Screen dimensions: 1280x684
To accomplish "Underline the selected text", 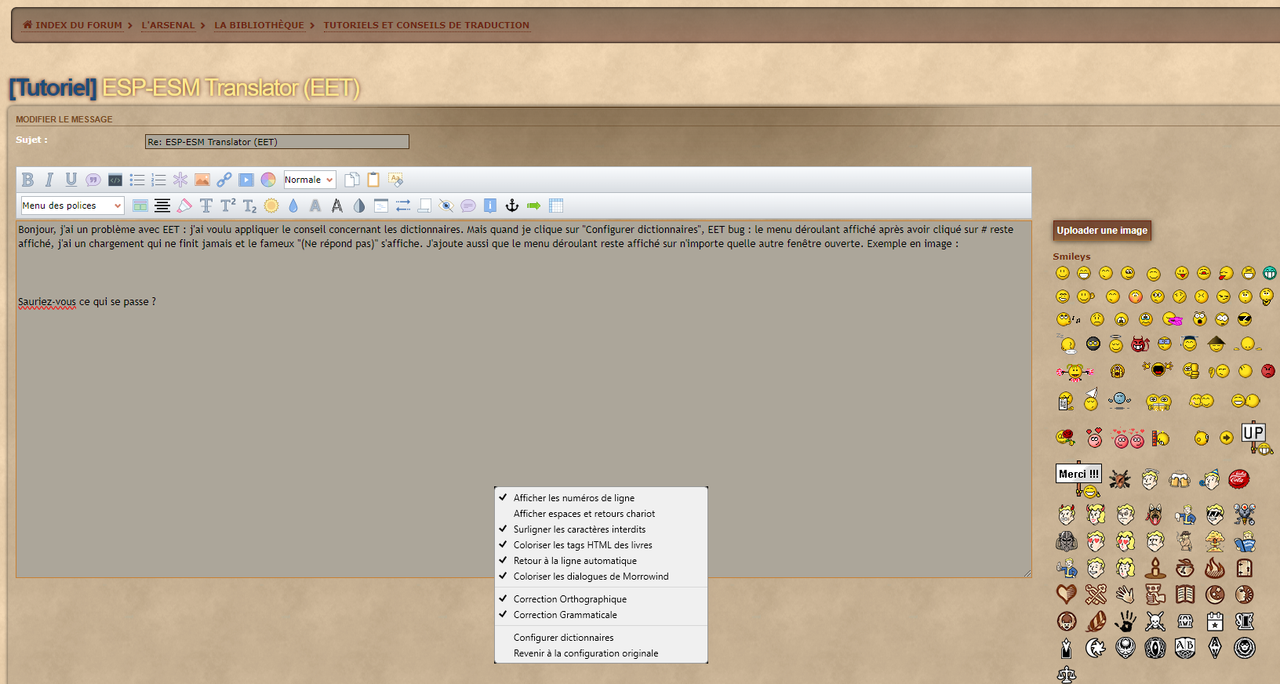I will tap(71, 180).
